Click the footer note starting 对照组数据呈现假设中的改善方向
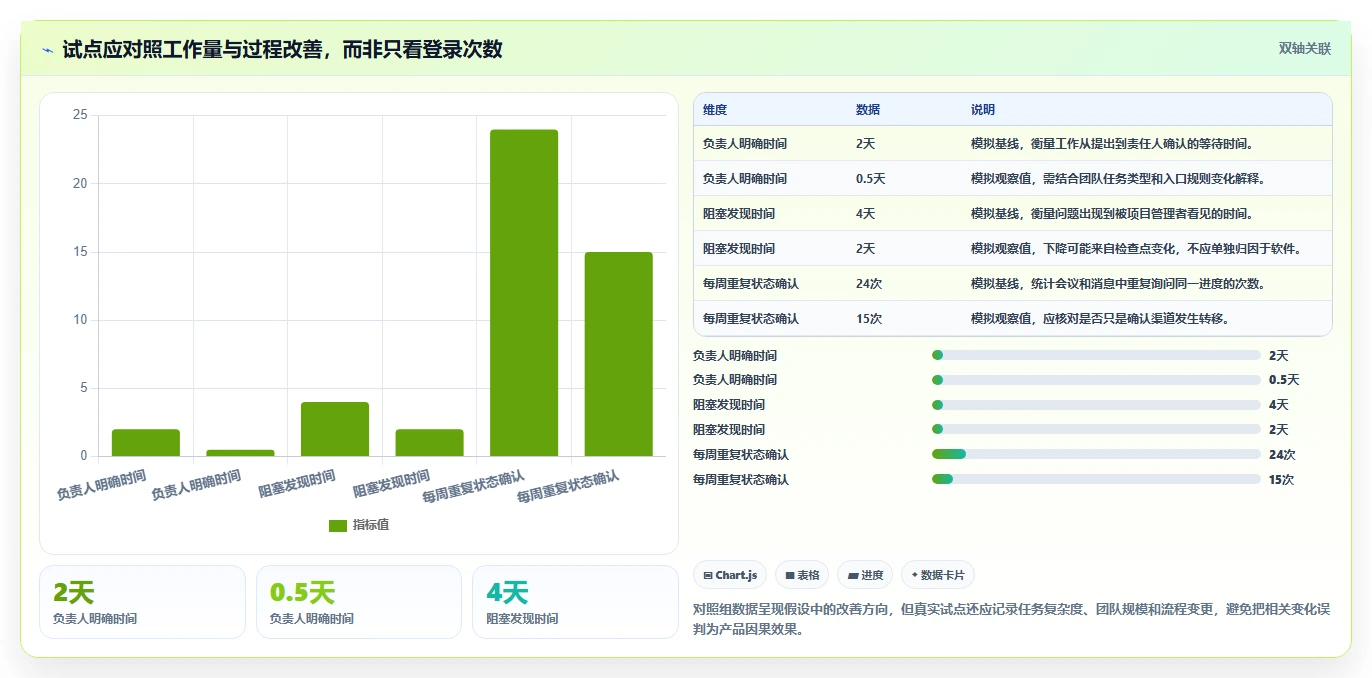 [1012, 619]
